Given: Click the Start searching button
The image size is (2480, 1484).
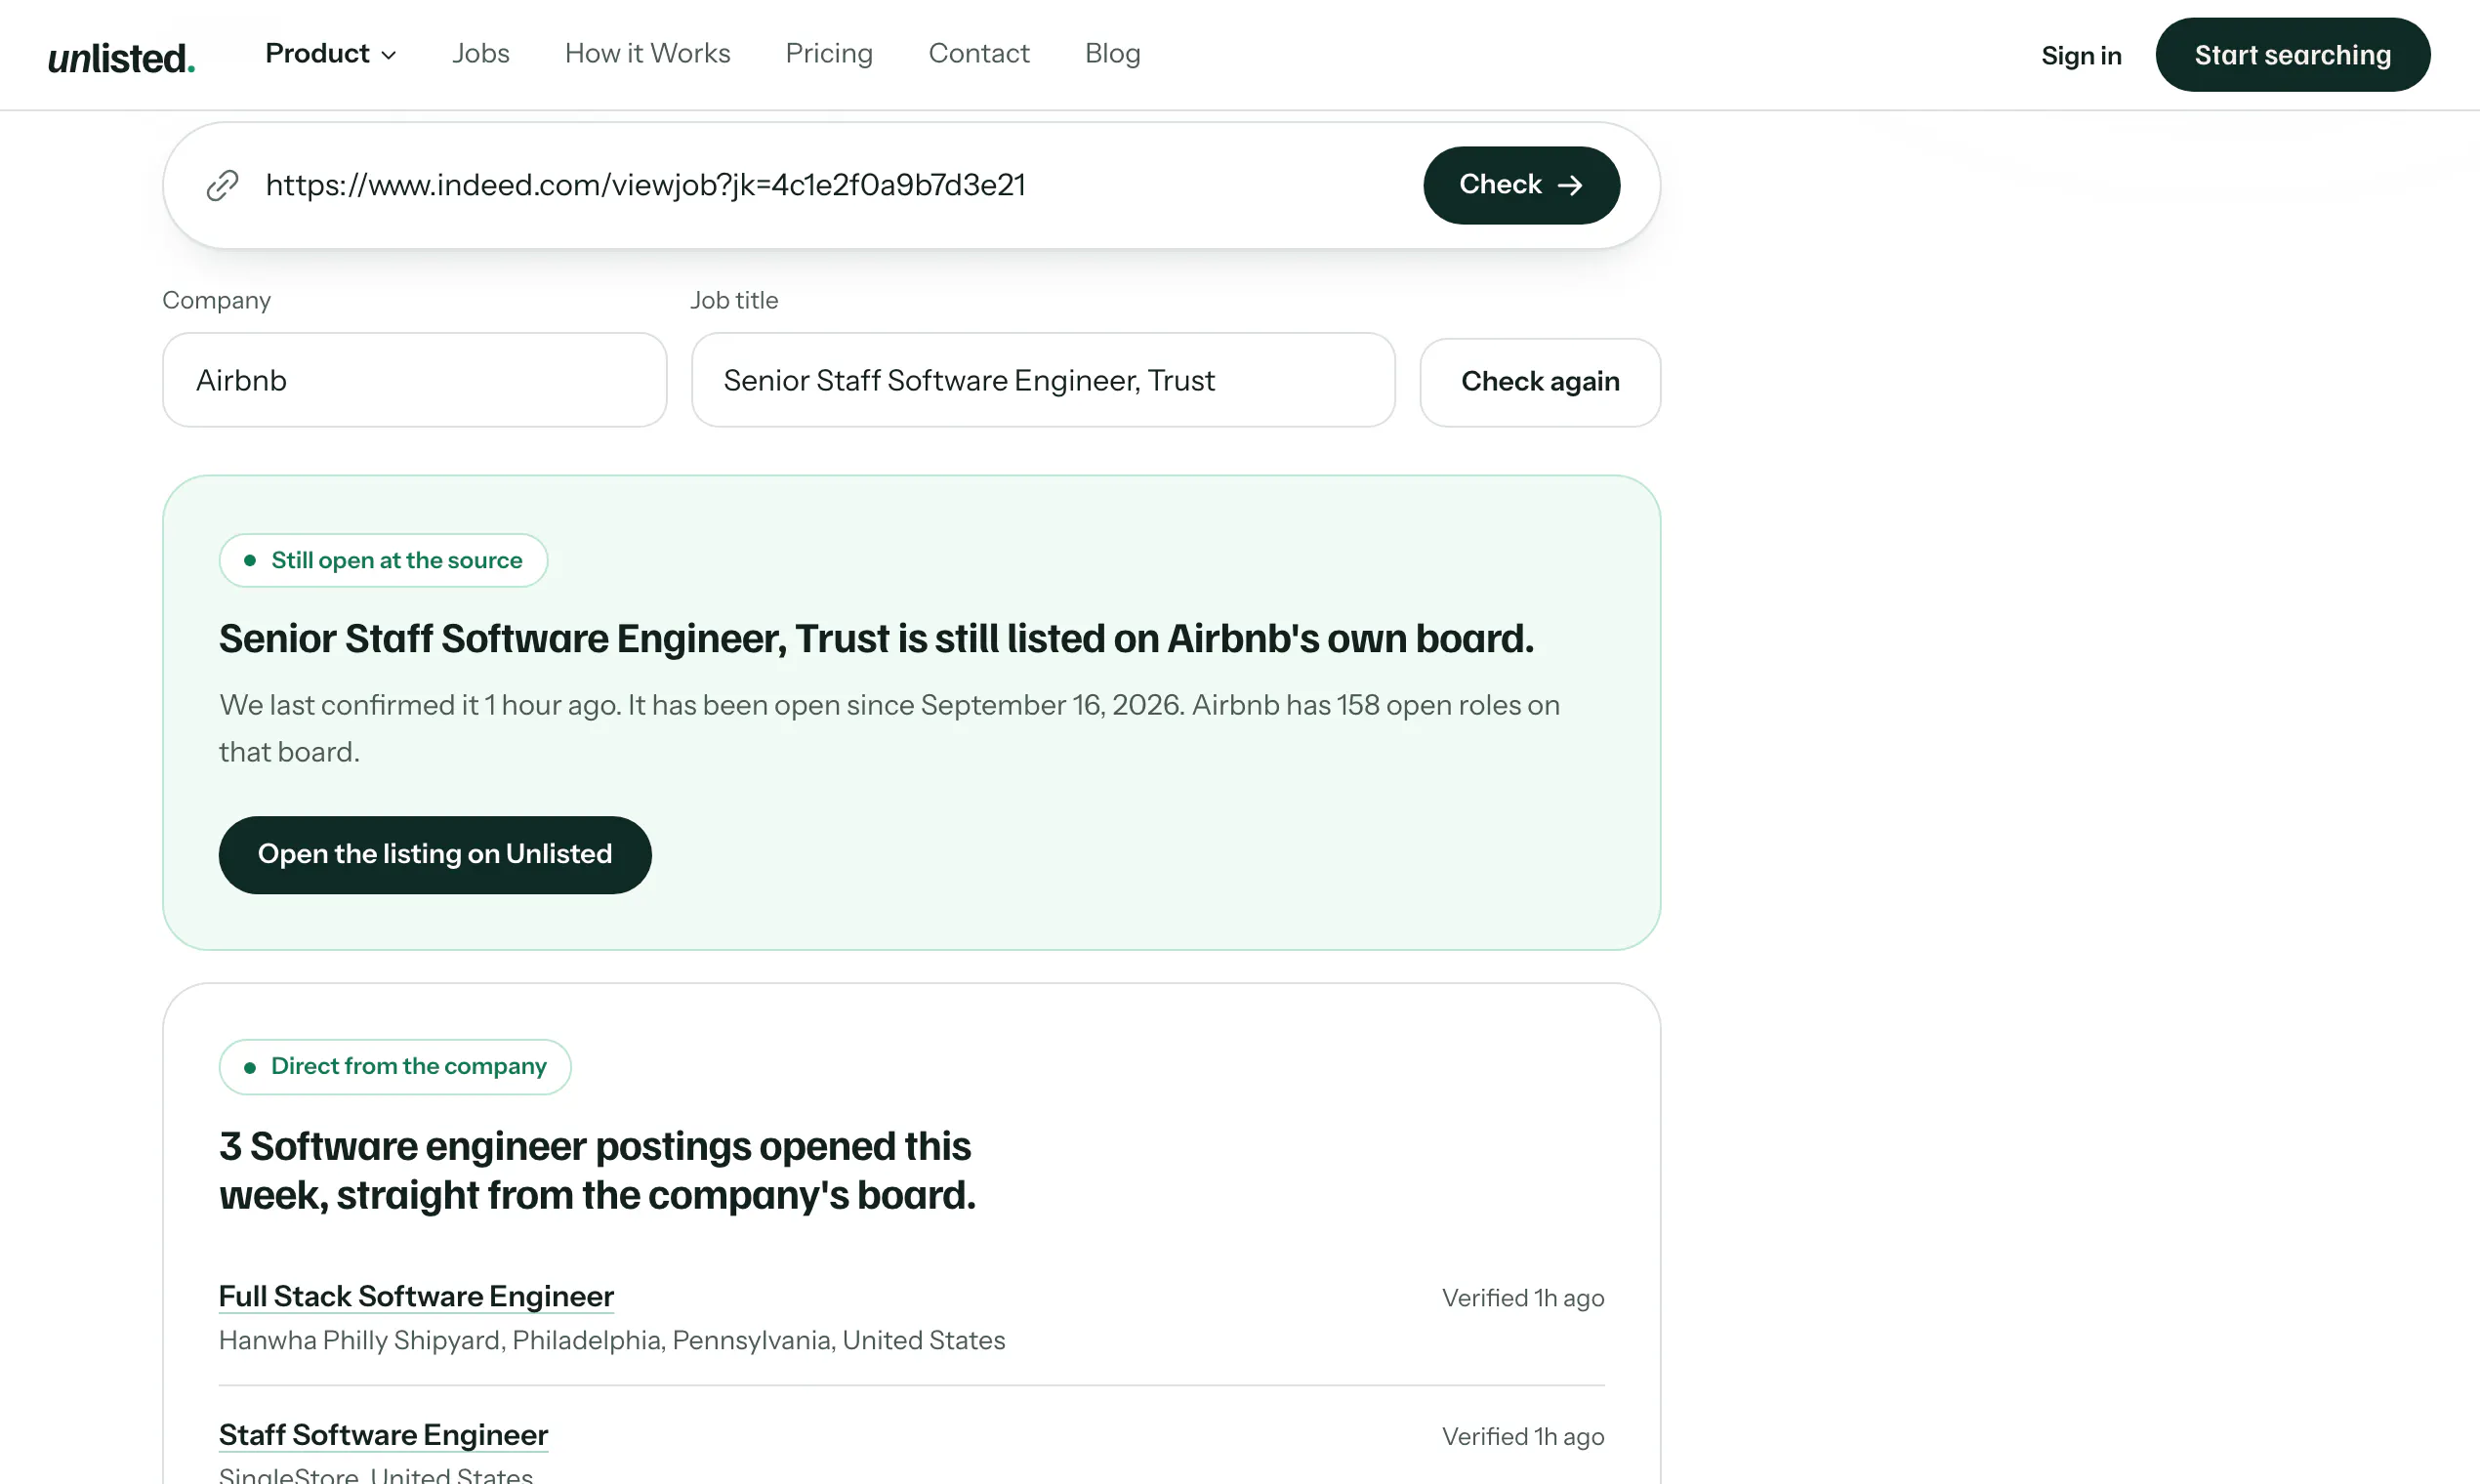Looking at the screenshot, I should (x=2292, y=55).
